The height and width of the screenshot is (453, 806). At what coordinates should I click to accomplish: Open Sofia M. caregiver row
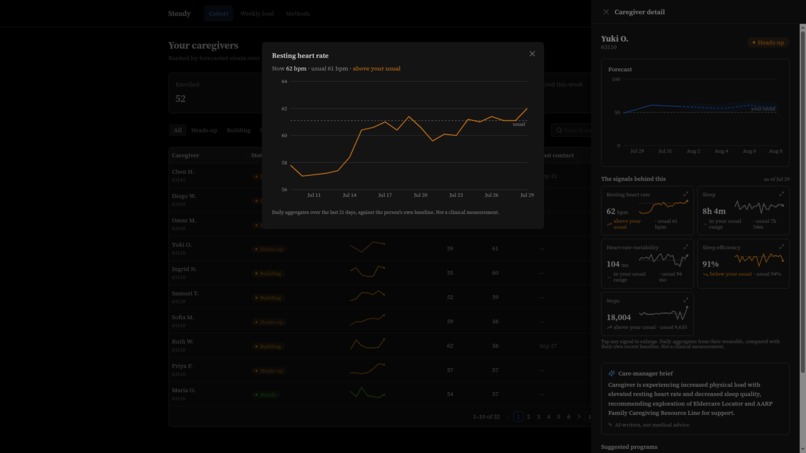tap(380, 321)
